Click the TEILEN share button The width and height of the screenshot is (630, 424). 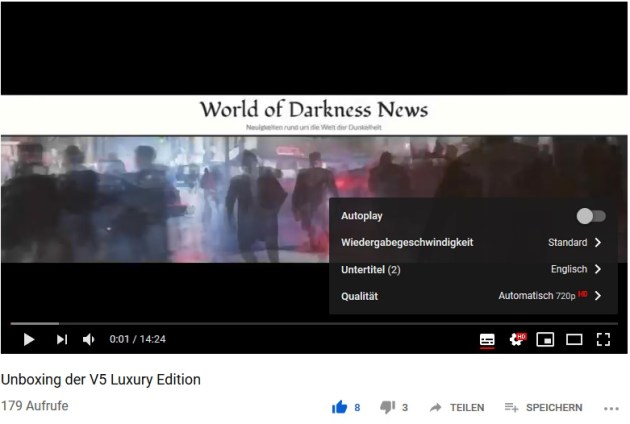[x=457, y=408]
